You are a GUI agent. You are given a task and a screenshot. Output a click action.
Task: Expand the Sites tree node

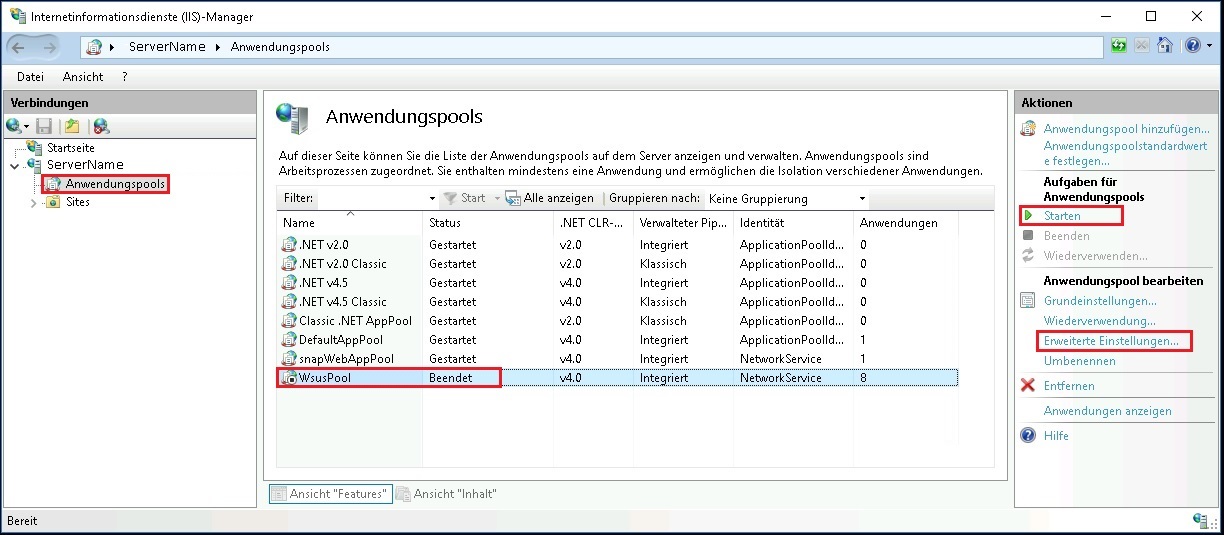click(x=33, y=203)
